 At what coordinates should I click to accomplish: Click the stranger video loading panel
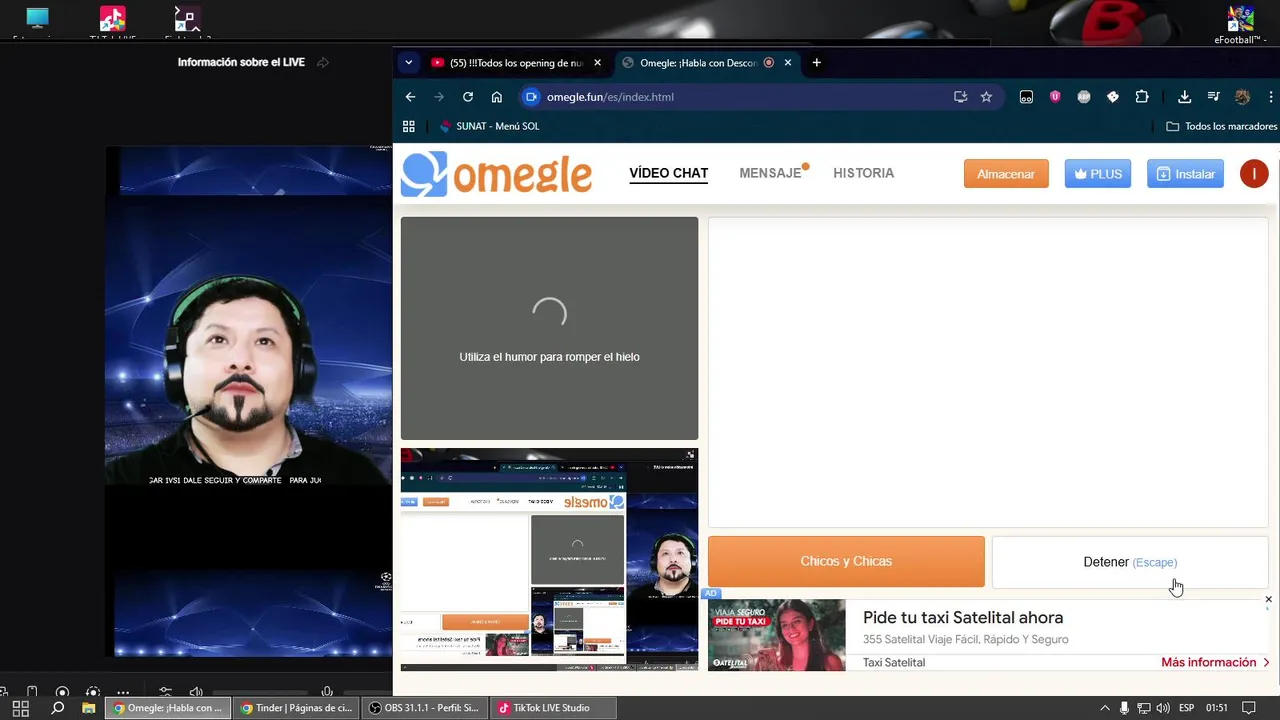point(549,328)
